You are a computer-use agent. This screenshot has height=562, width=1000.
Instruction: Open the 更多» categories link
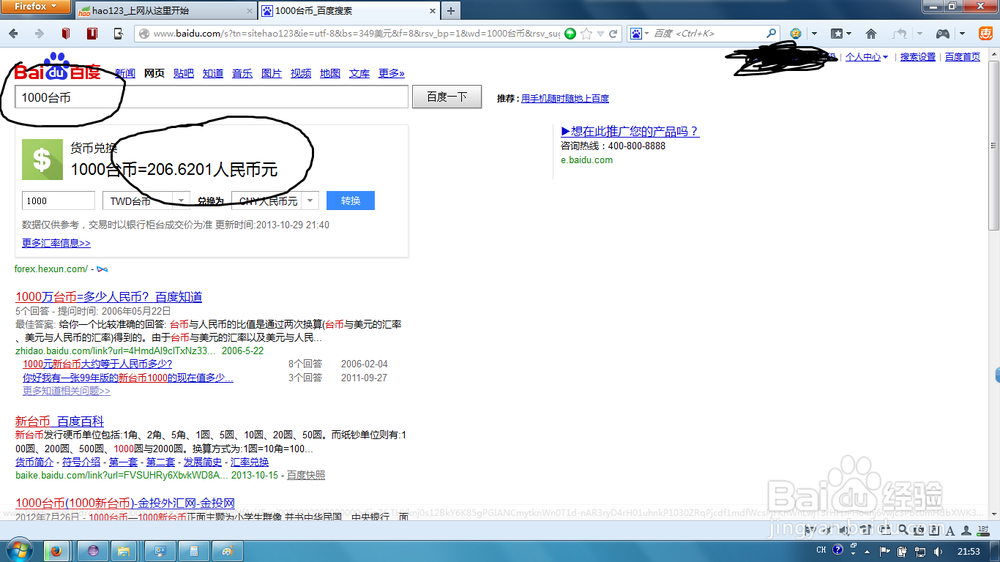coord(392,73)
